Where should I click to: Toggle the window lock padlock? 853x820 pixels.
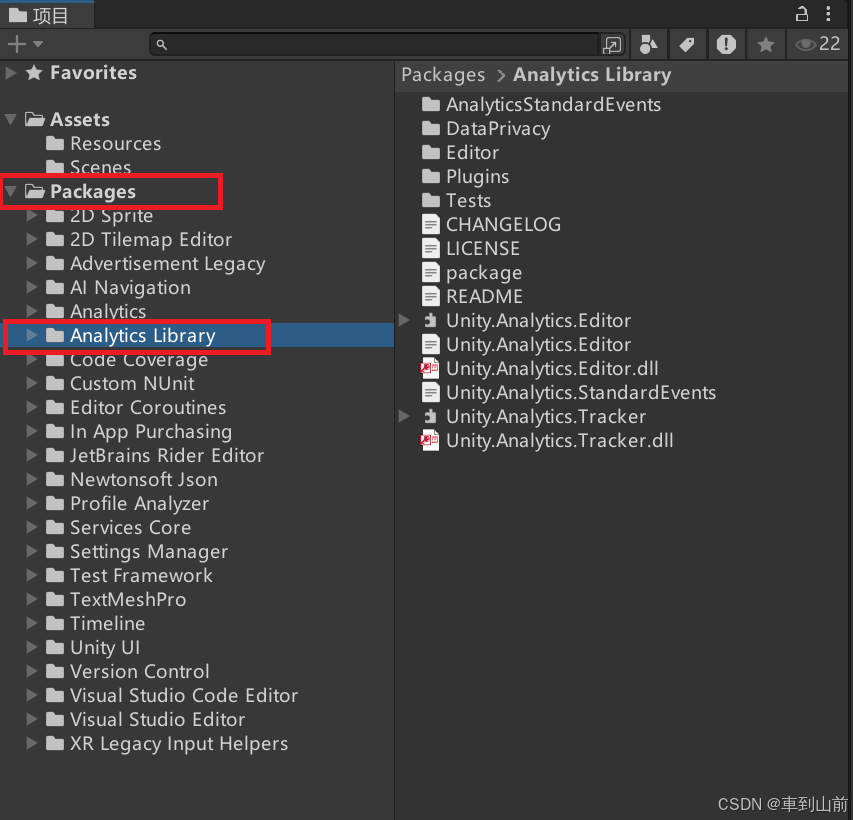point(803,13)
